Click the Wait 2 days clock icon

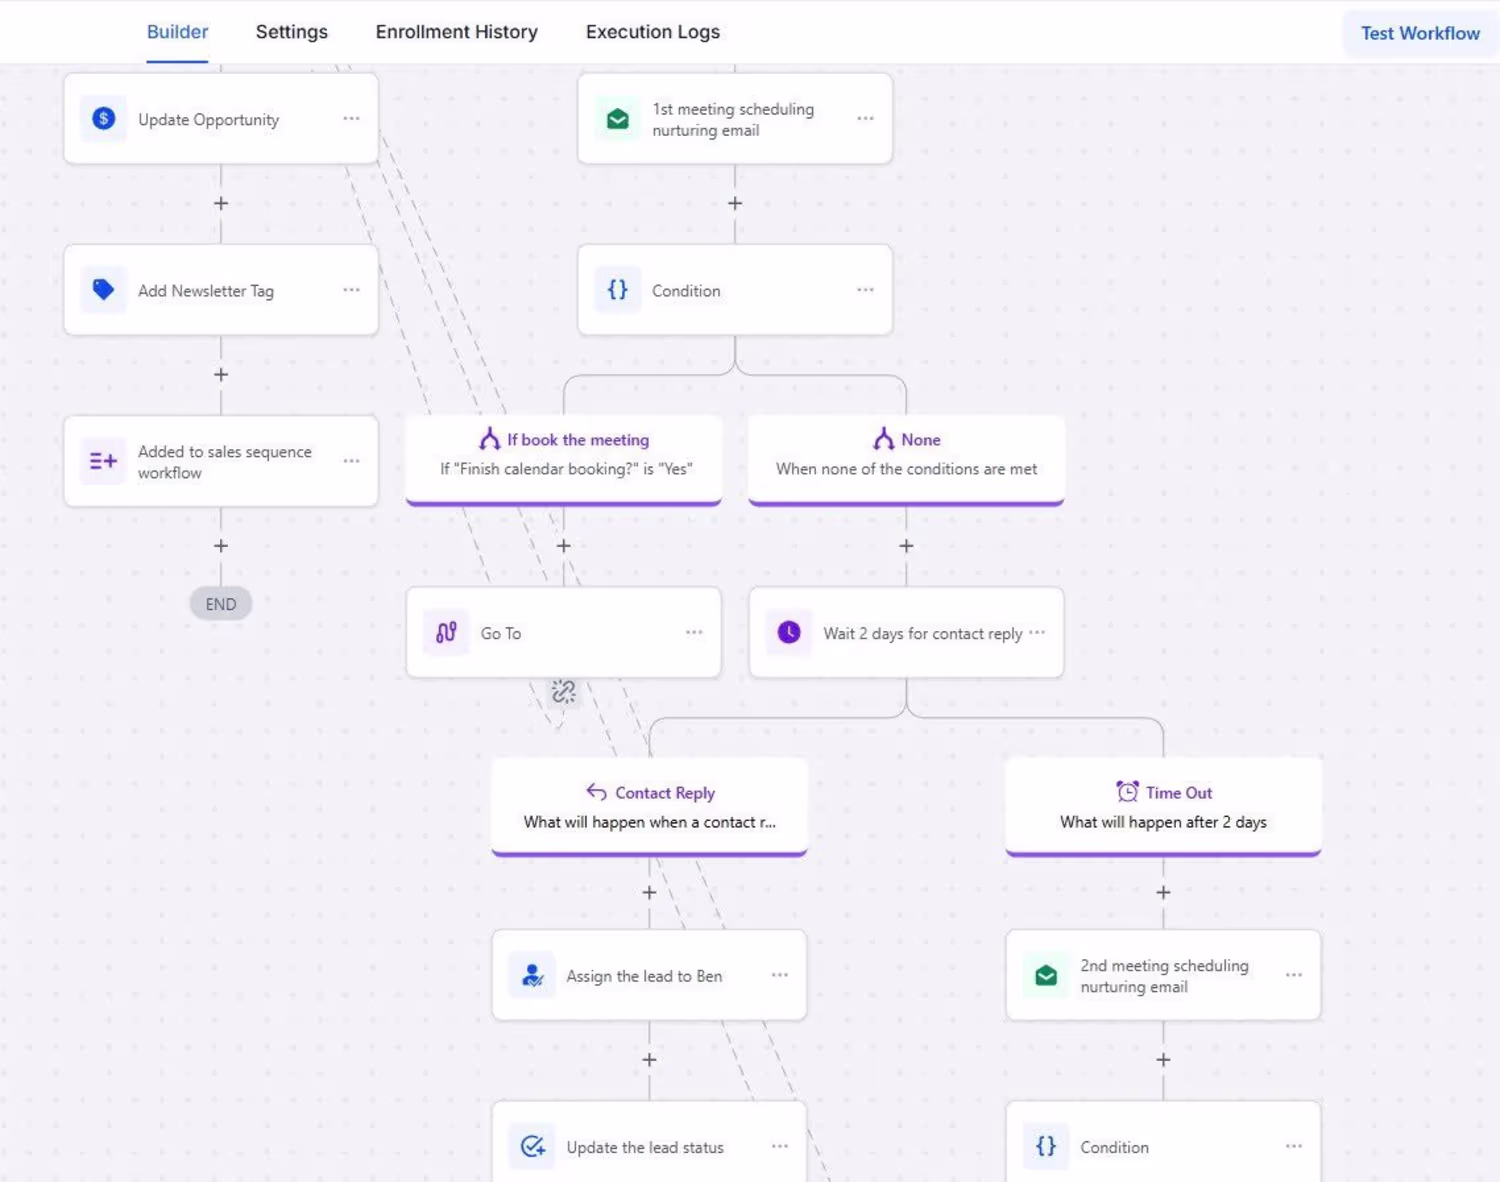click(789, 633)
